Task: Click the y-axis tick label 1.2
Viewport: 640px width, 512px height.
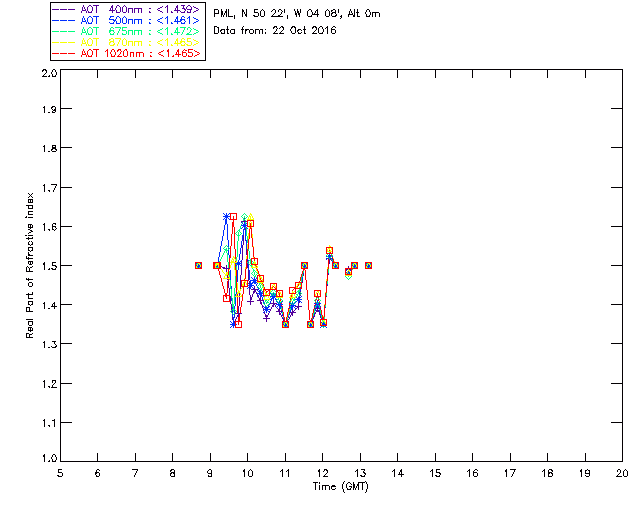Action: point(49,384)
